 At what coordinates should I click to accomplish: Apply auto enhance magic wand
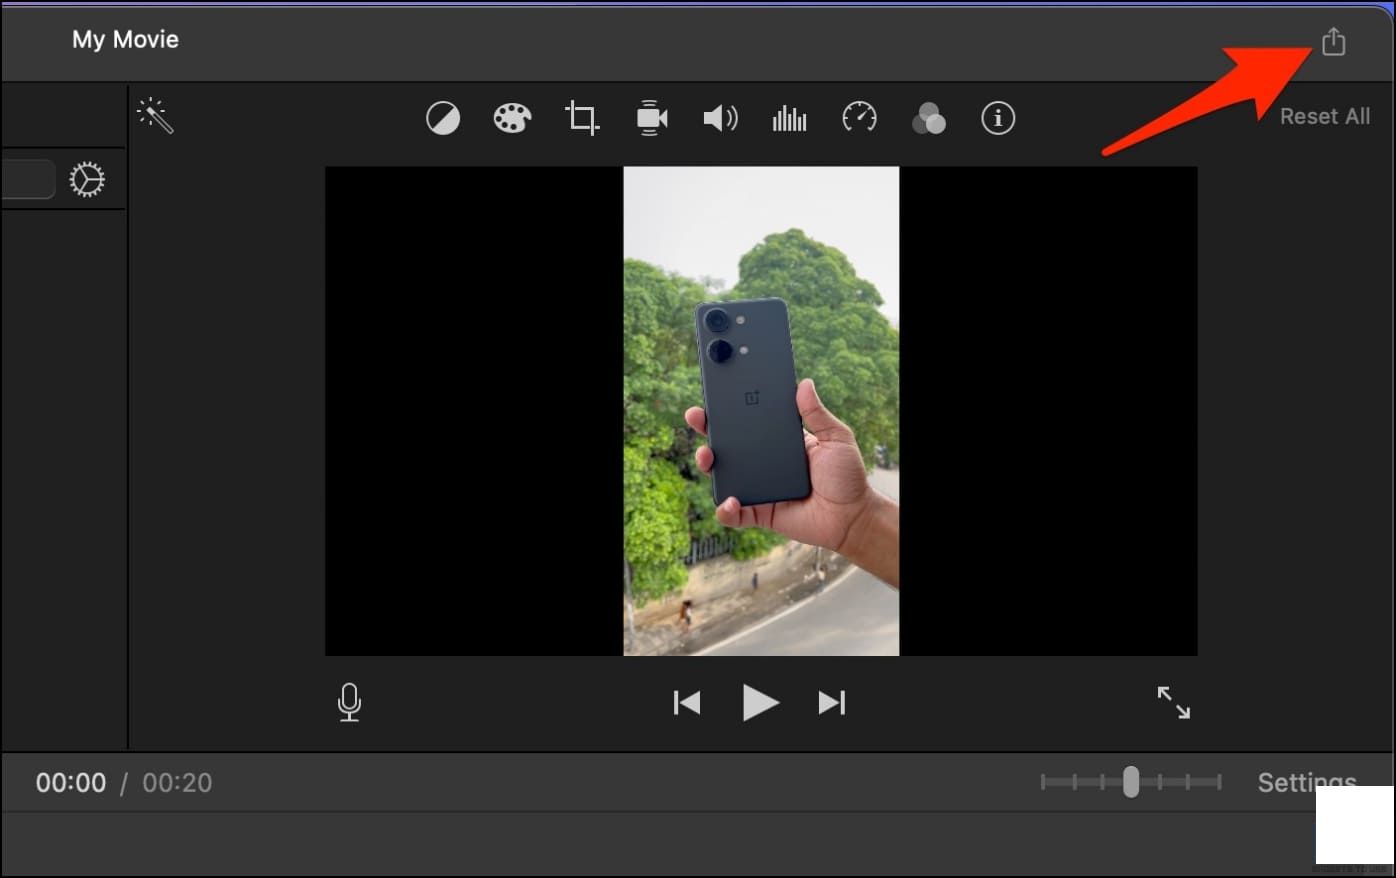(155, 116)
